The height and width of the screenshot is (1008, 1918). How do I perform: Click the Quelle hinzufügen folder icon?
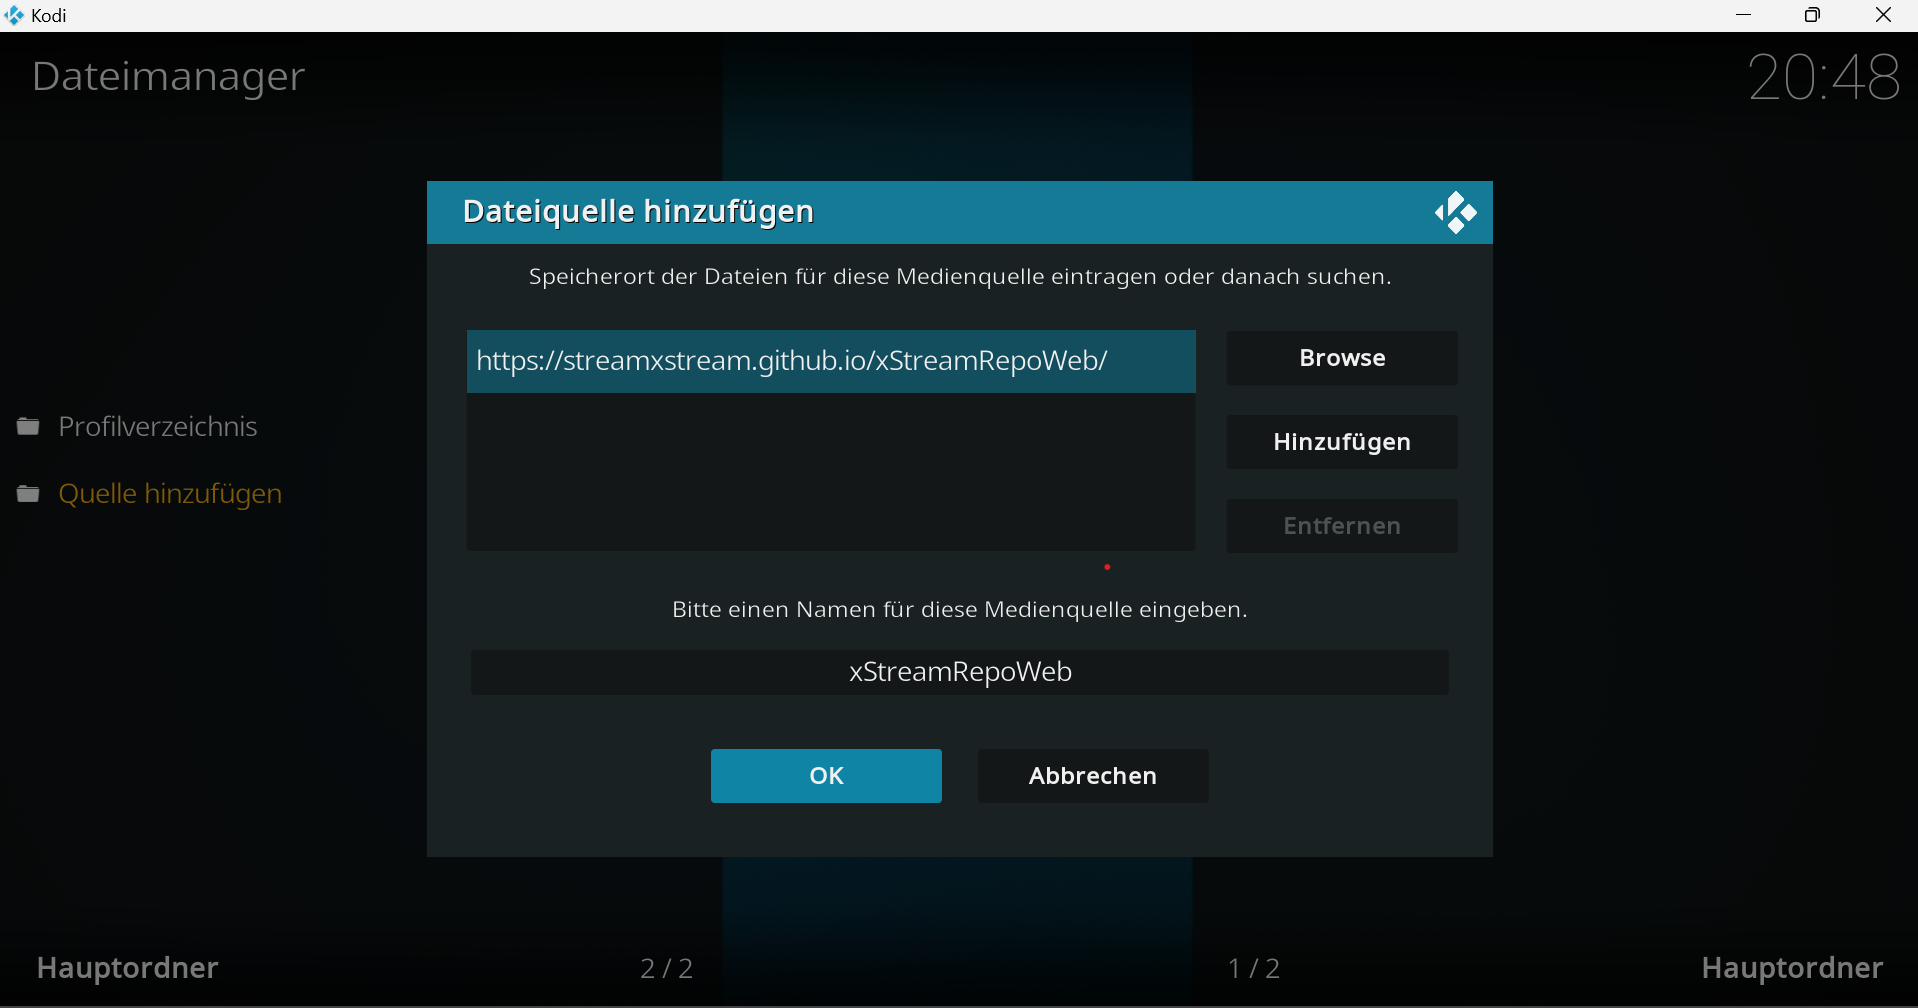coord(28,494)
